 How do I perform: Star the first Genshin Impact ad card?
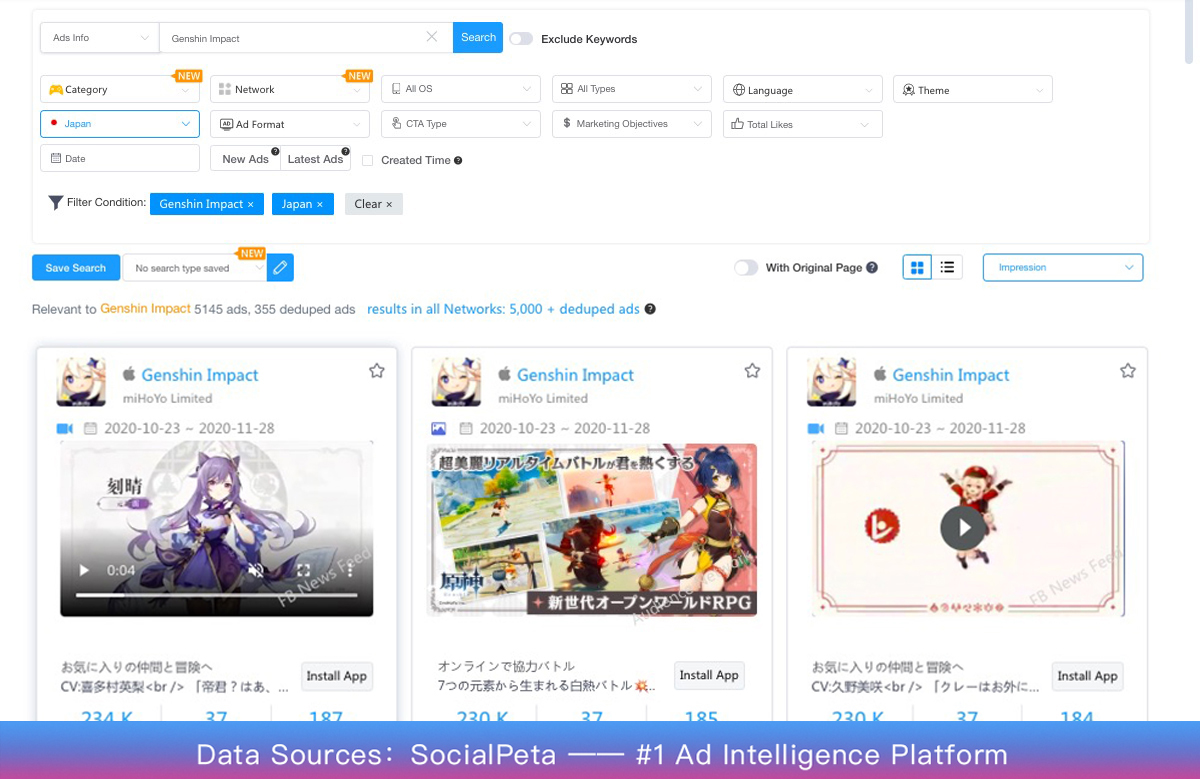tap(377, 371)
